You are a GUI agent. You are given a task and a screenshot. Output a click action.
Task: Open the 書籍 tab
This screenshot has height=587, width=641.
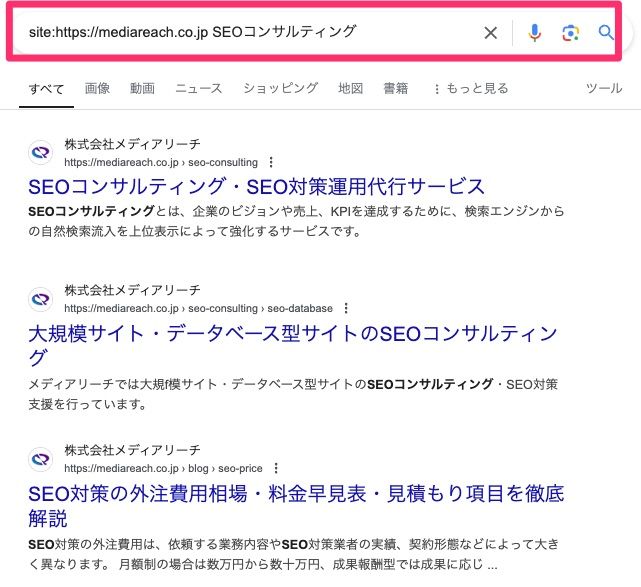click(x=395, y=88)
